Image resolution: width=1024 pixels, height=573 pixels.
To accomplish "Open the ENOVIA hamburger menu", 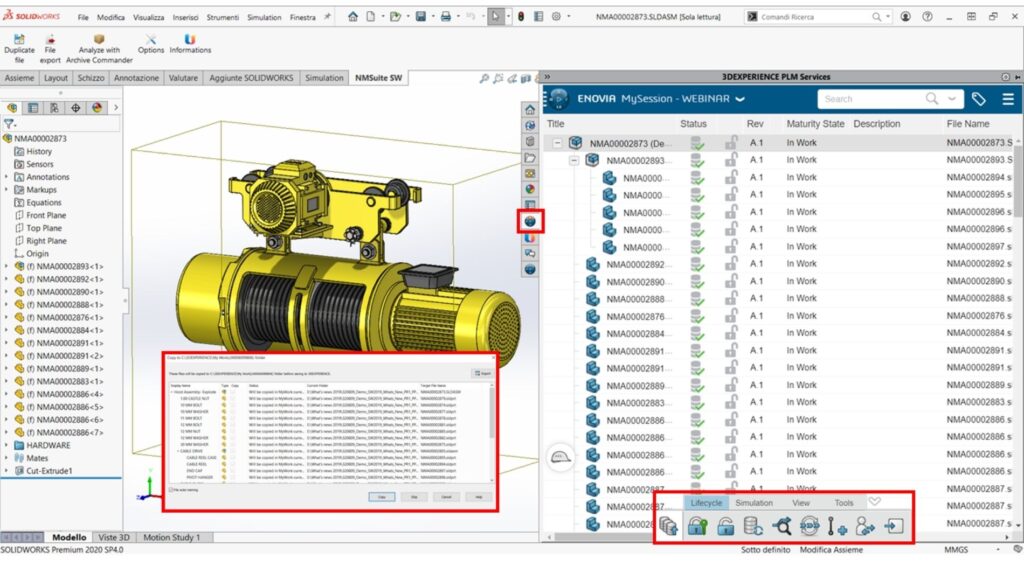I will coord(1007,99).
